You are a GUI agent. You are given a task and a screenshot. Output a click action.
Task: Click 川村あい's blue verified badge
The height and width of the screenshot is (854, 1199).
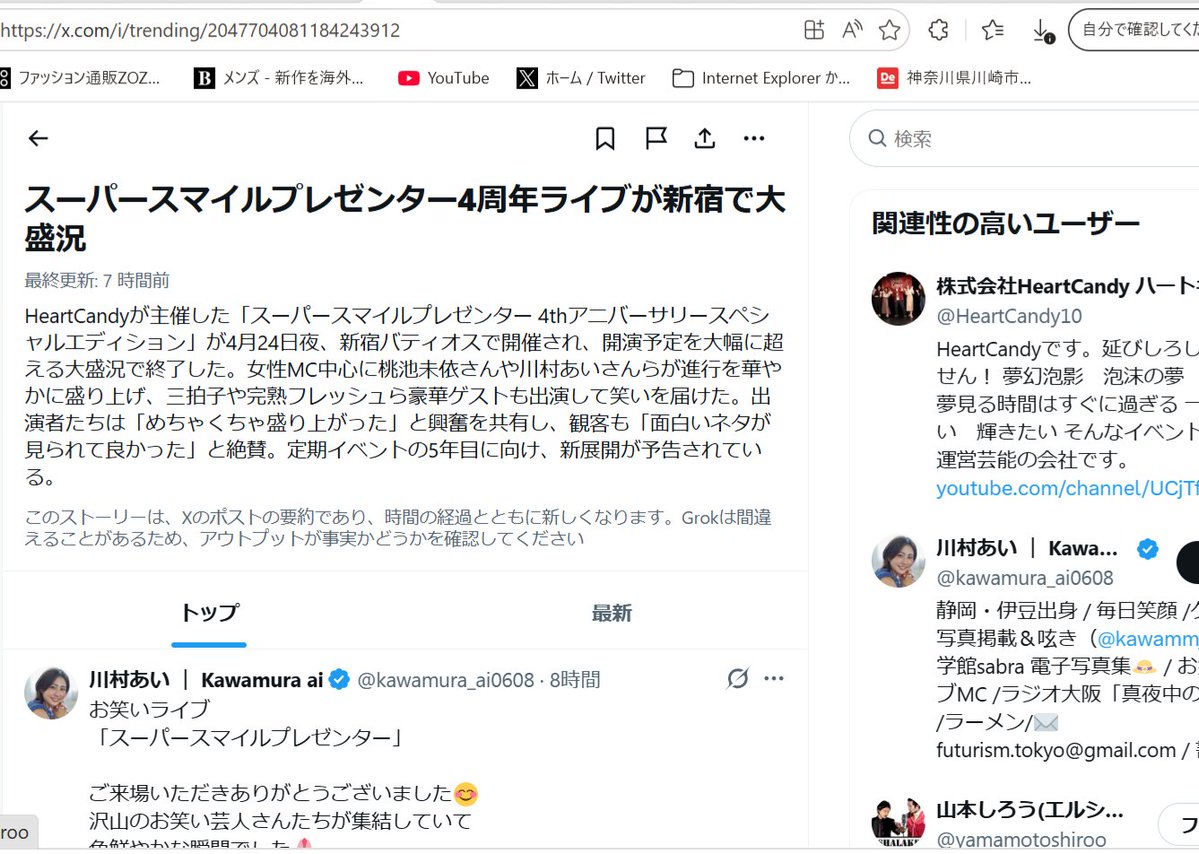pyautogui.click(x=339, y=678)
